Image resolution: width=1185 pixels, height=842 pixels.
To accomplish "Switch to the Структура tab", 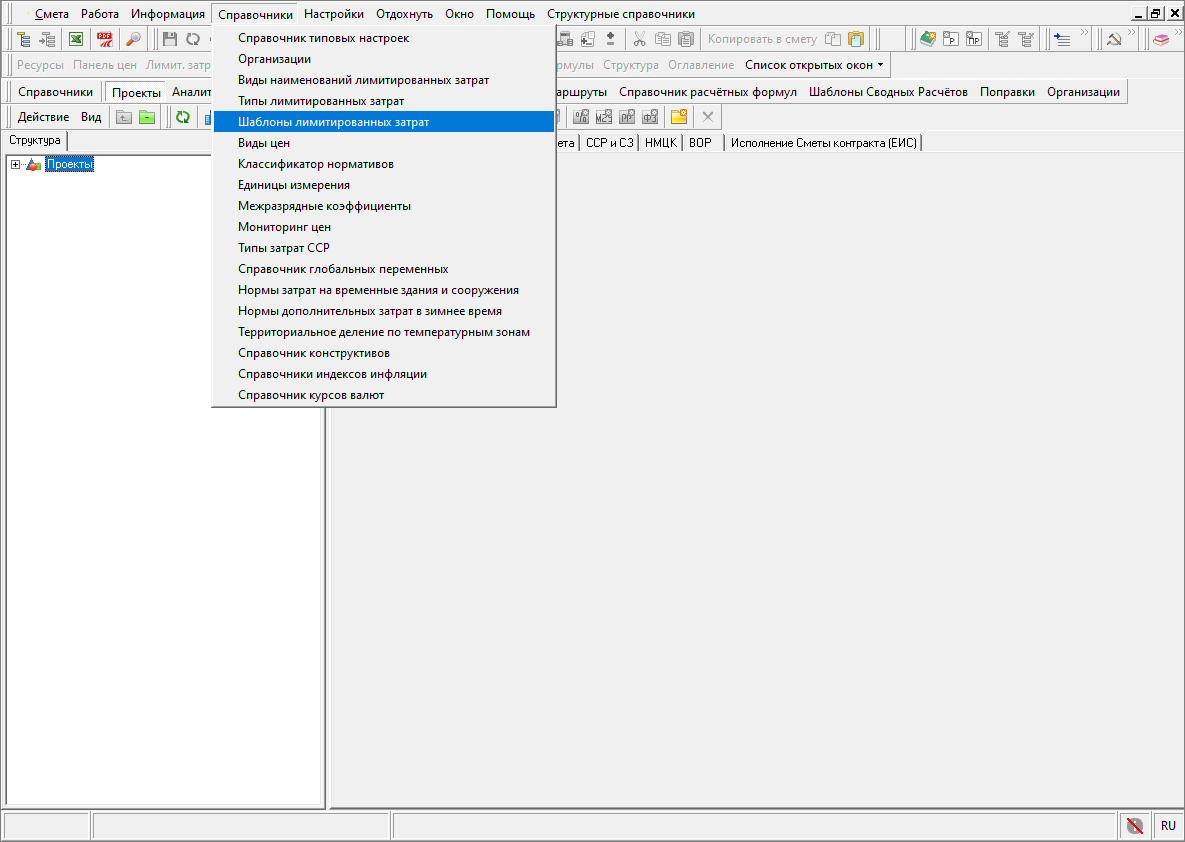I will pos(34,141).
